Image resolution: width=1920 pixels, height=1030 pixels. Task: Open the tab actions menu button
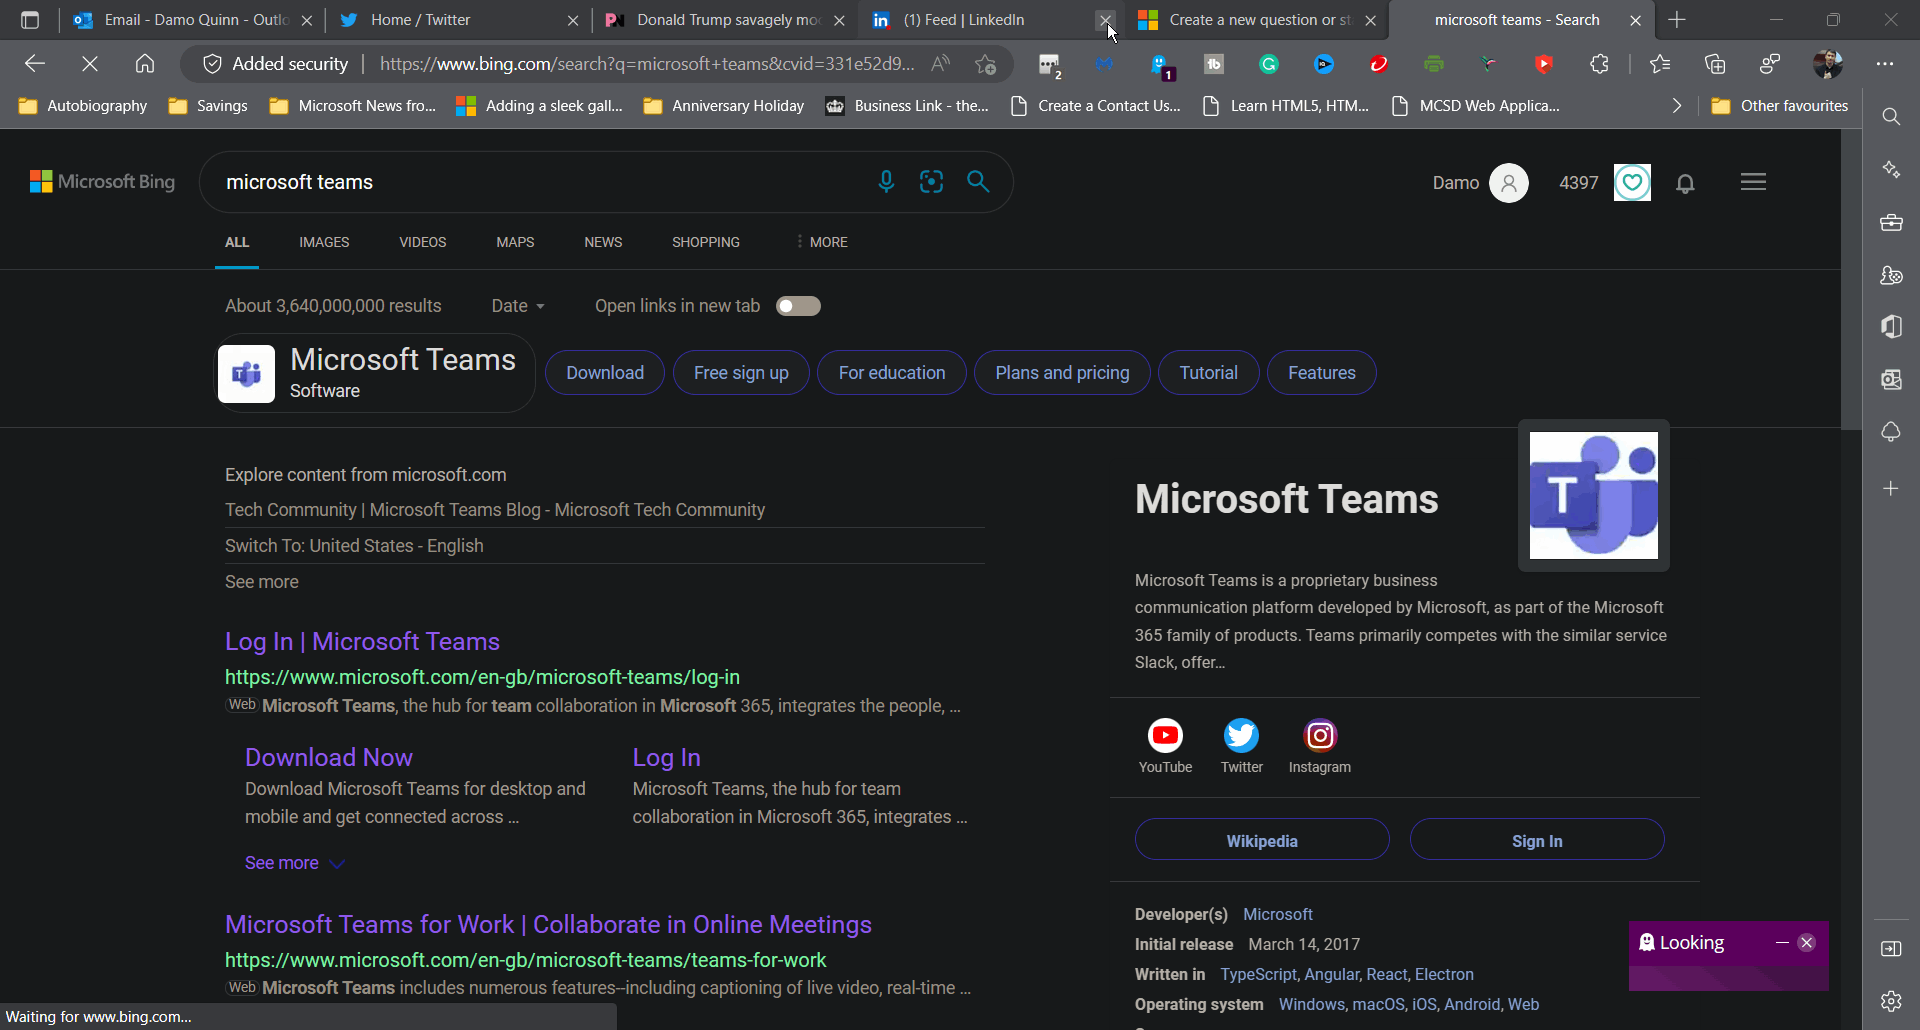(x=30, y=20)
